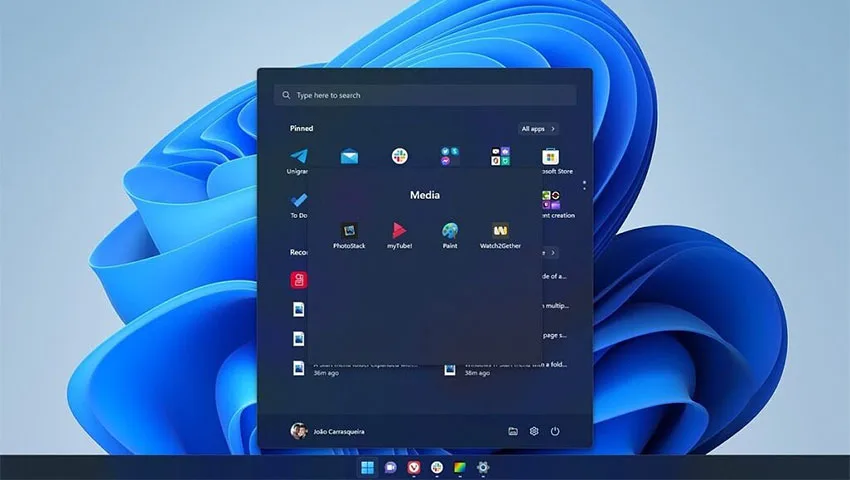Open the Unigram pinned app
The width and height of the screenshot is (850, 480).
pyautogui.click(x=298, y=161)
